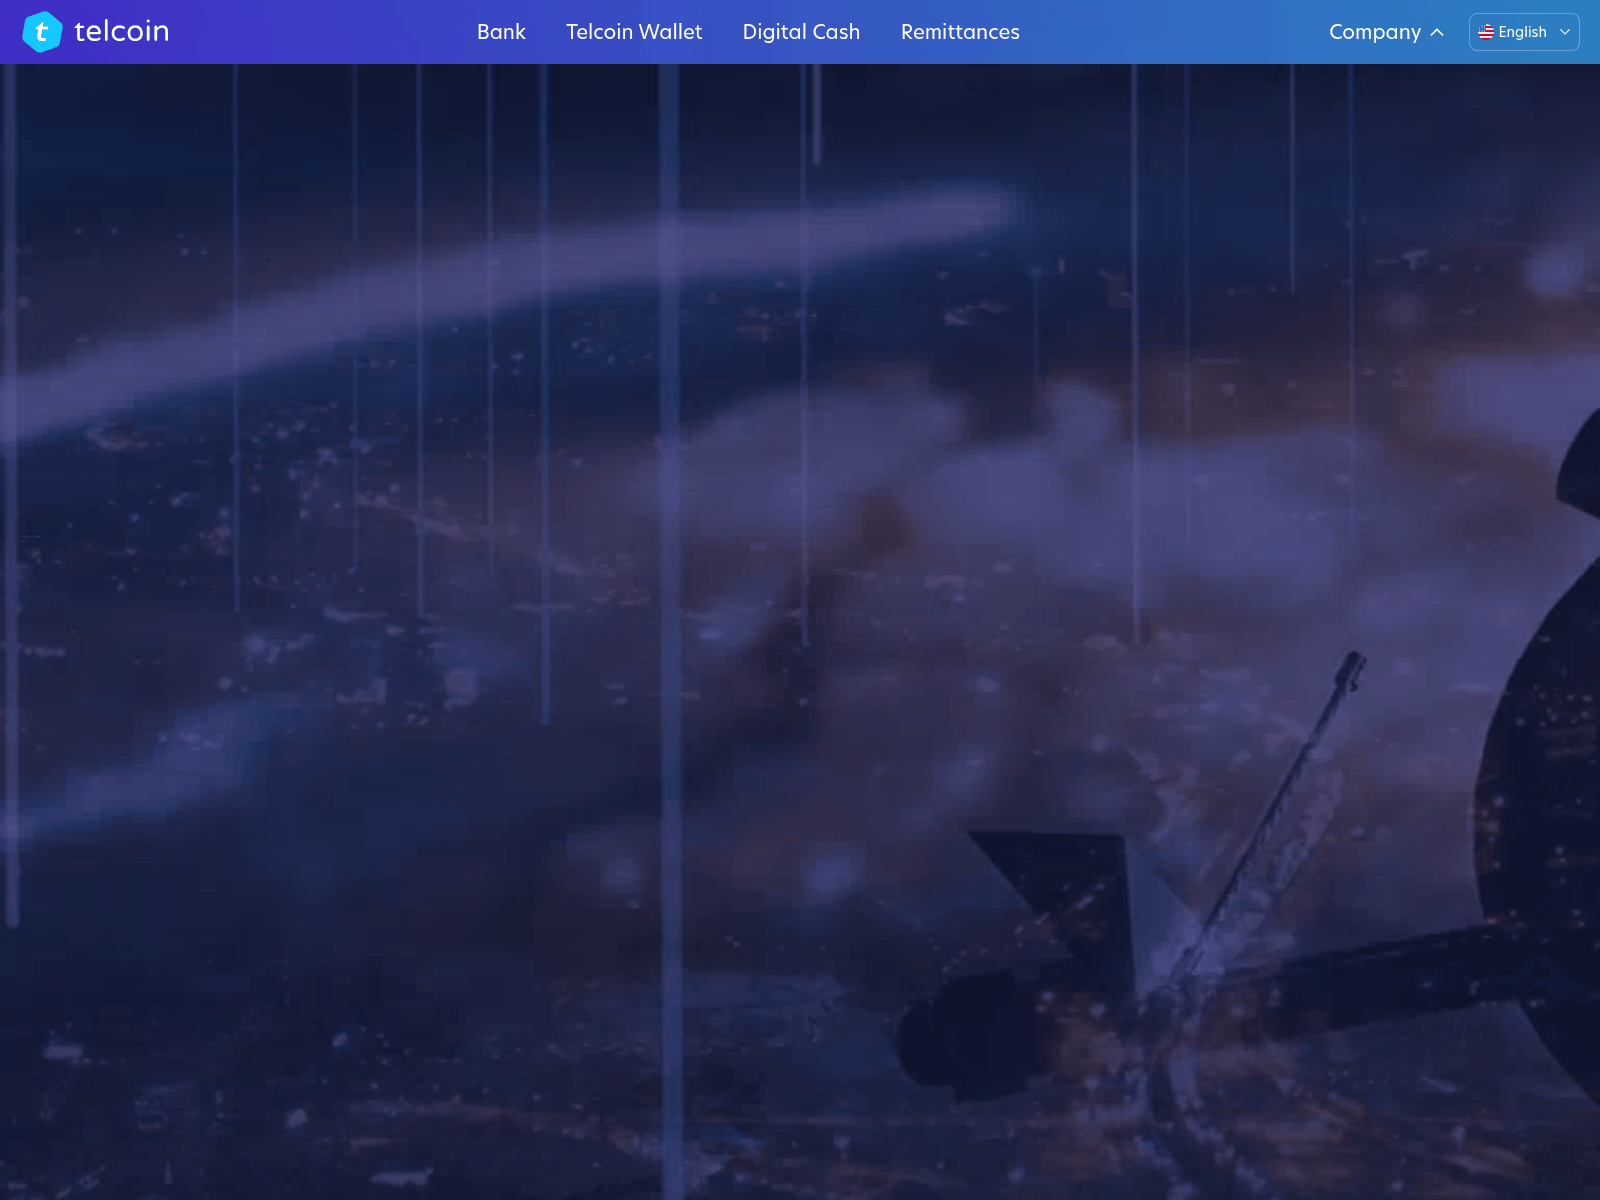Navigate to Digital Cash
The width and height of the screenshot is (1600, 1200).
pyautogui.click(x=800, y=32)
